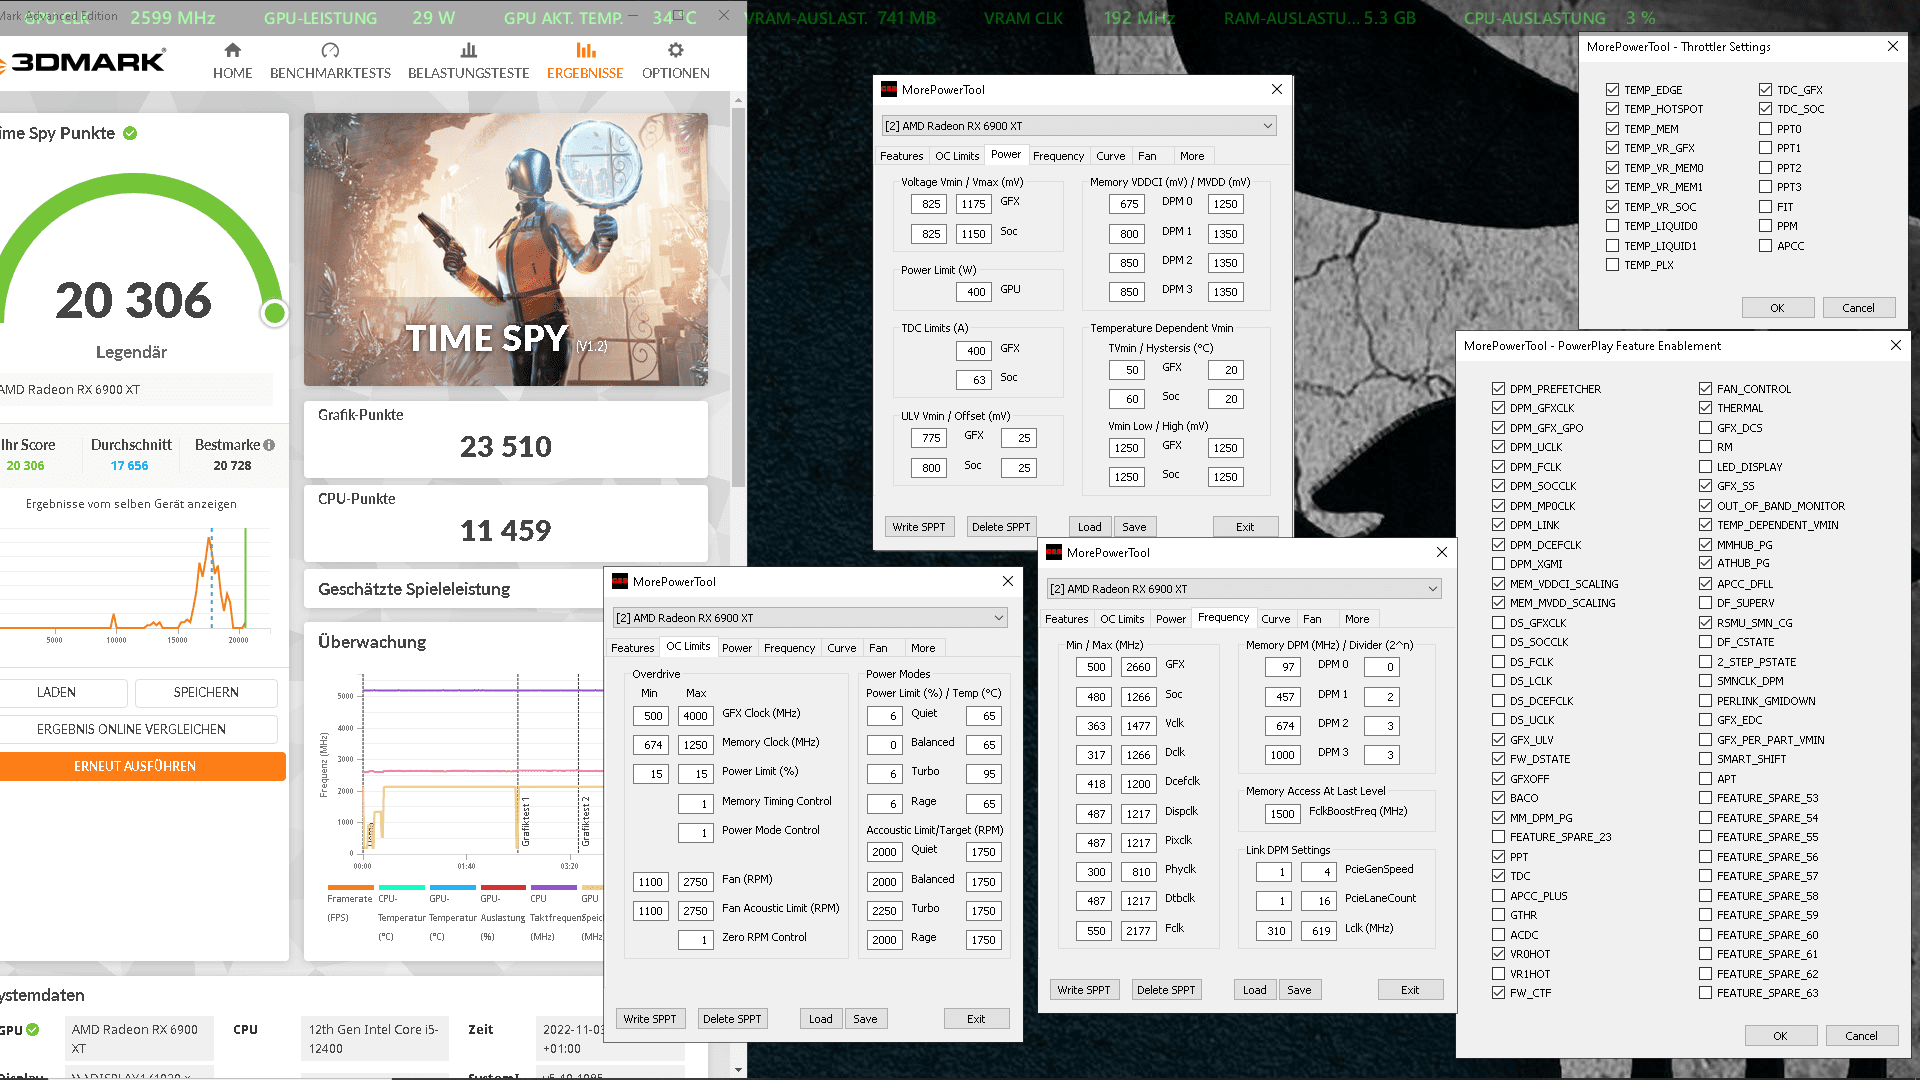Click the 3DMark logo
1920x1080 pixels.
tap(85, 62)
